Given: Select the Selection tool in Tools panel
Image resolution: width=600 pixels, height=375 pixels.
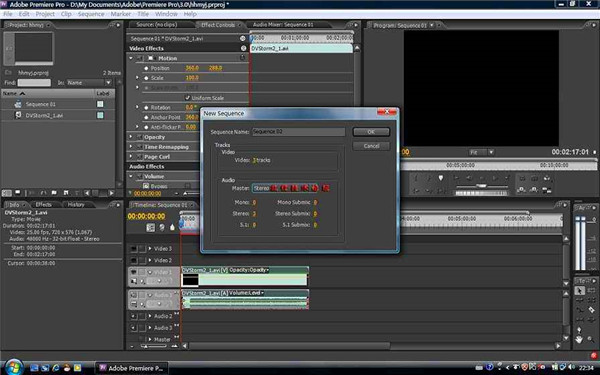Looking at the screenshot, I should [580, 291].
